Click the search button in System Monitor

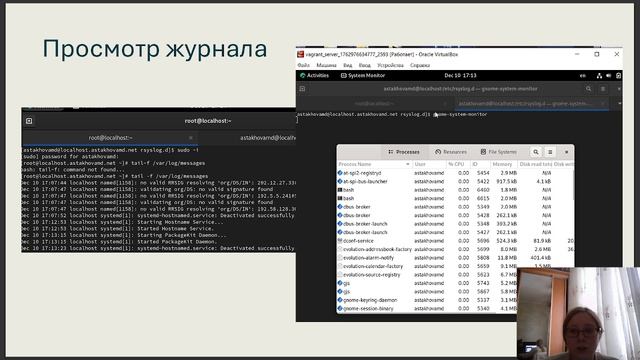[536, 152]
